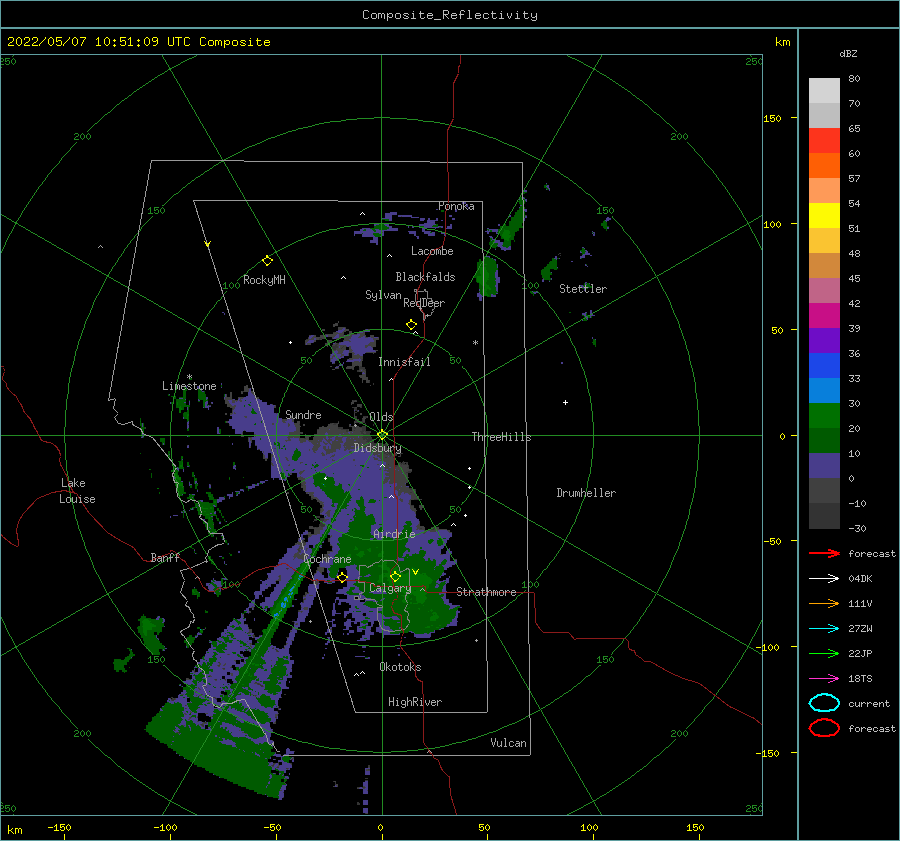Click the red forecast arrow legend icon
This screenshot has height=841, width=900.
coord(824,553)
